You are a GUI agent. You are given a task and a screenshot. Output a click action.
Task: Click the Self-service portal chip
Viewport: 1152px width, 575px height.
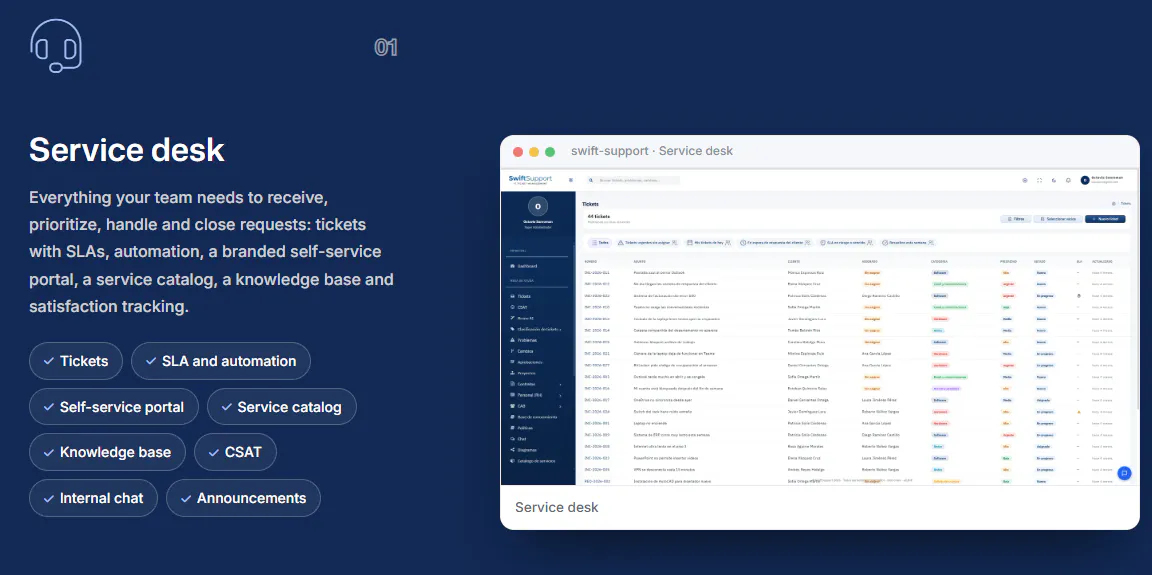tap(114, 407)
